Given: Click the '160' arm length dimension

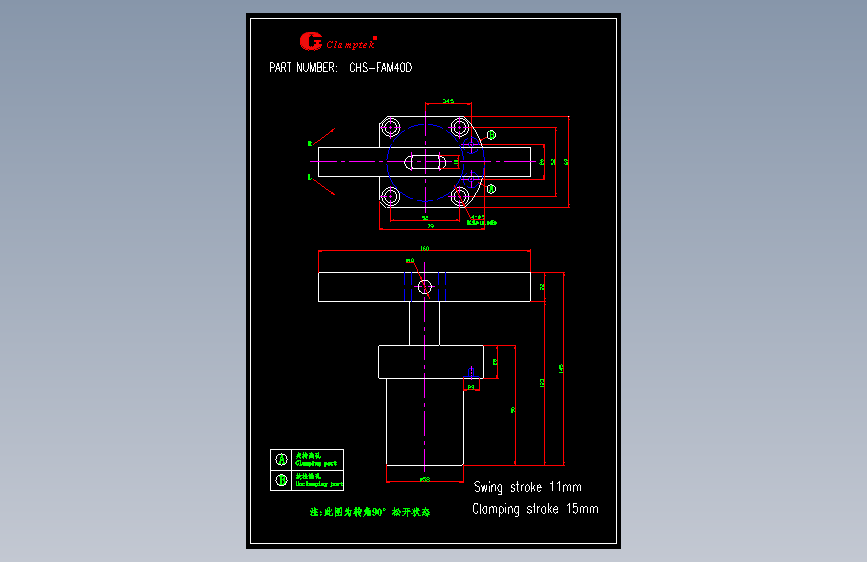Looking at the screenshot, I should 425,248.
